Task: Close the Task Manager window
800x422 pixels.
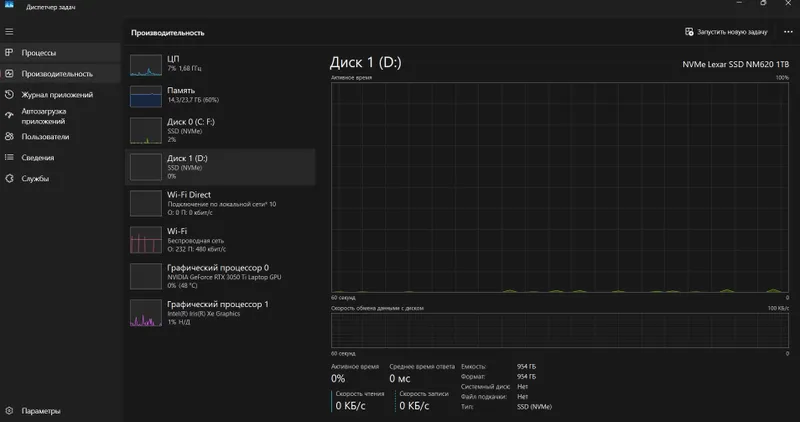Action: 788,3
